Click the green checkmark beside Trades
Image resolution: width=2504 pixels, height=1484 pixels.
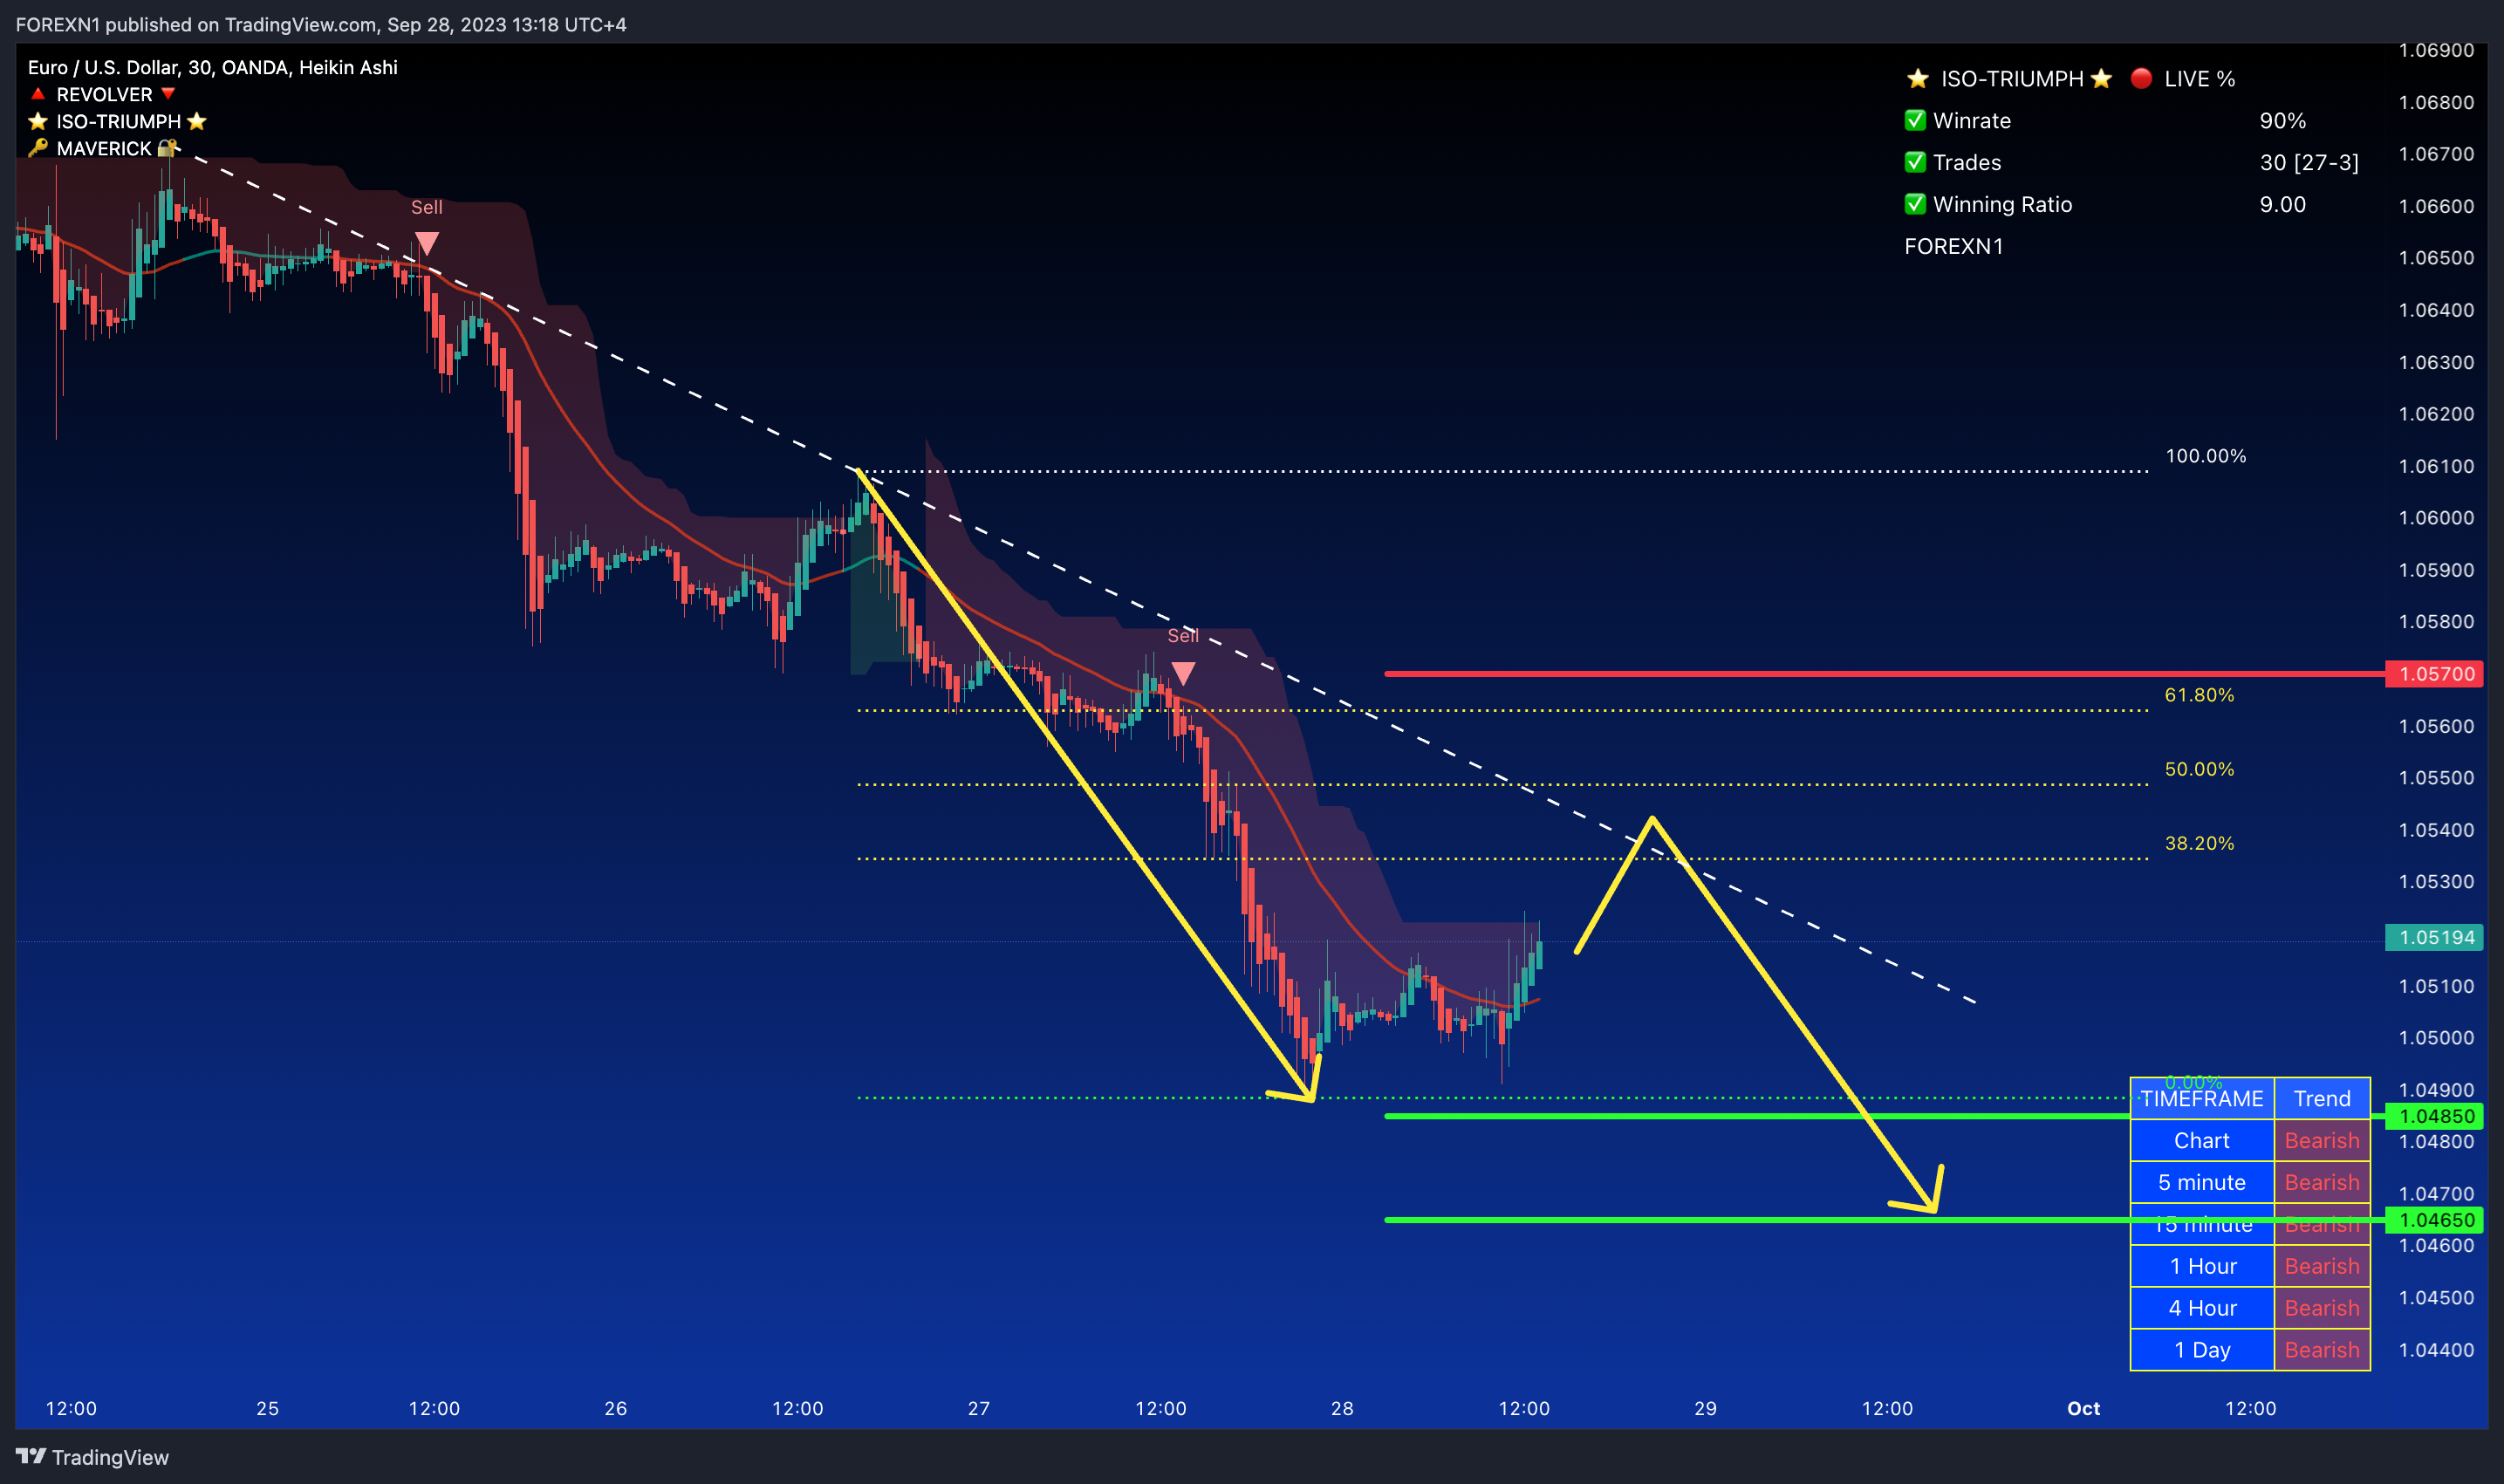tap(1915, 162)
